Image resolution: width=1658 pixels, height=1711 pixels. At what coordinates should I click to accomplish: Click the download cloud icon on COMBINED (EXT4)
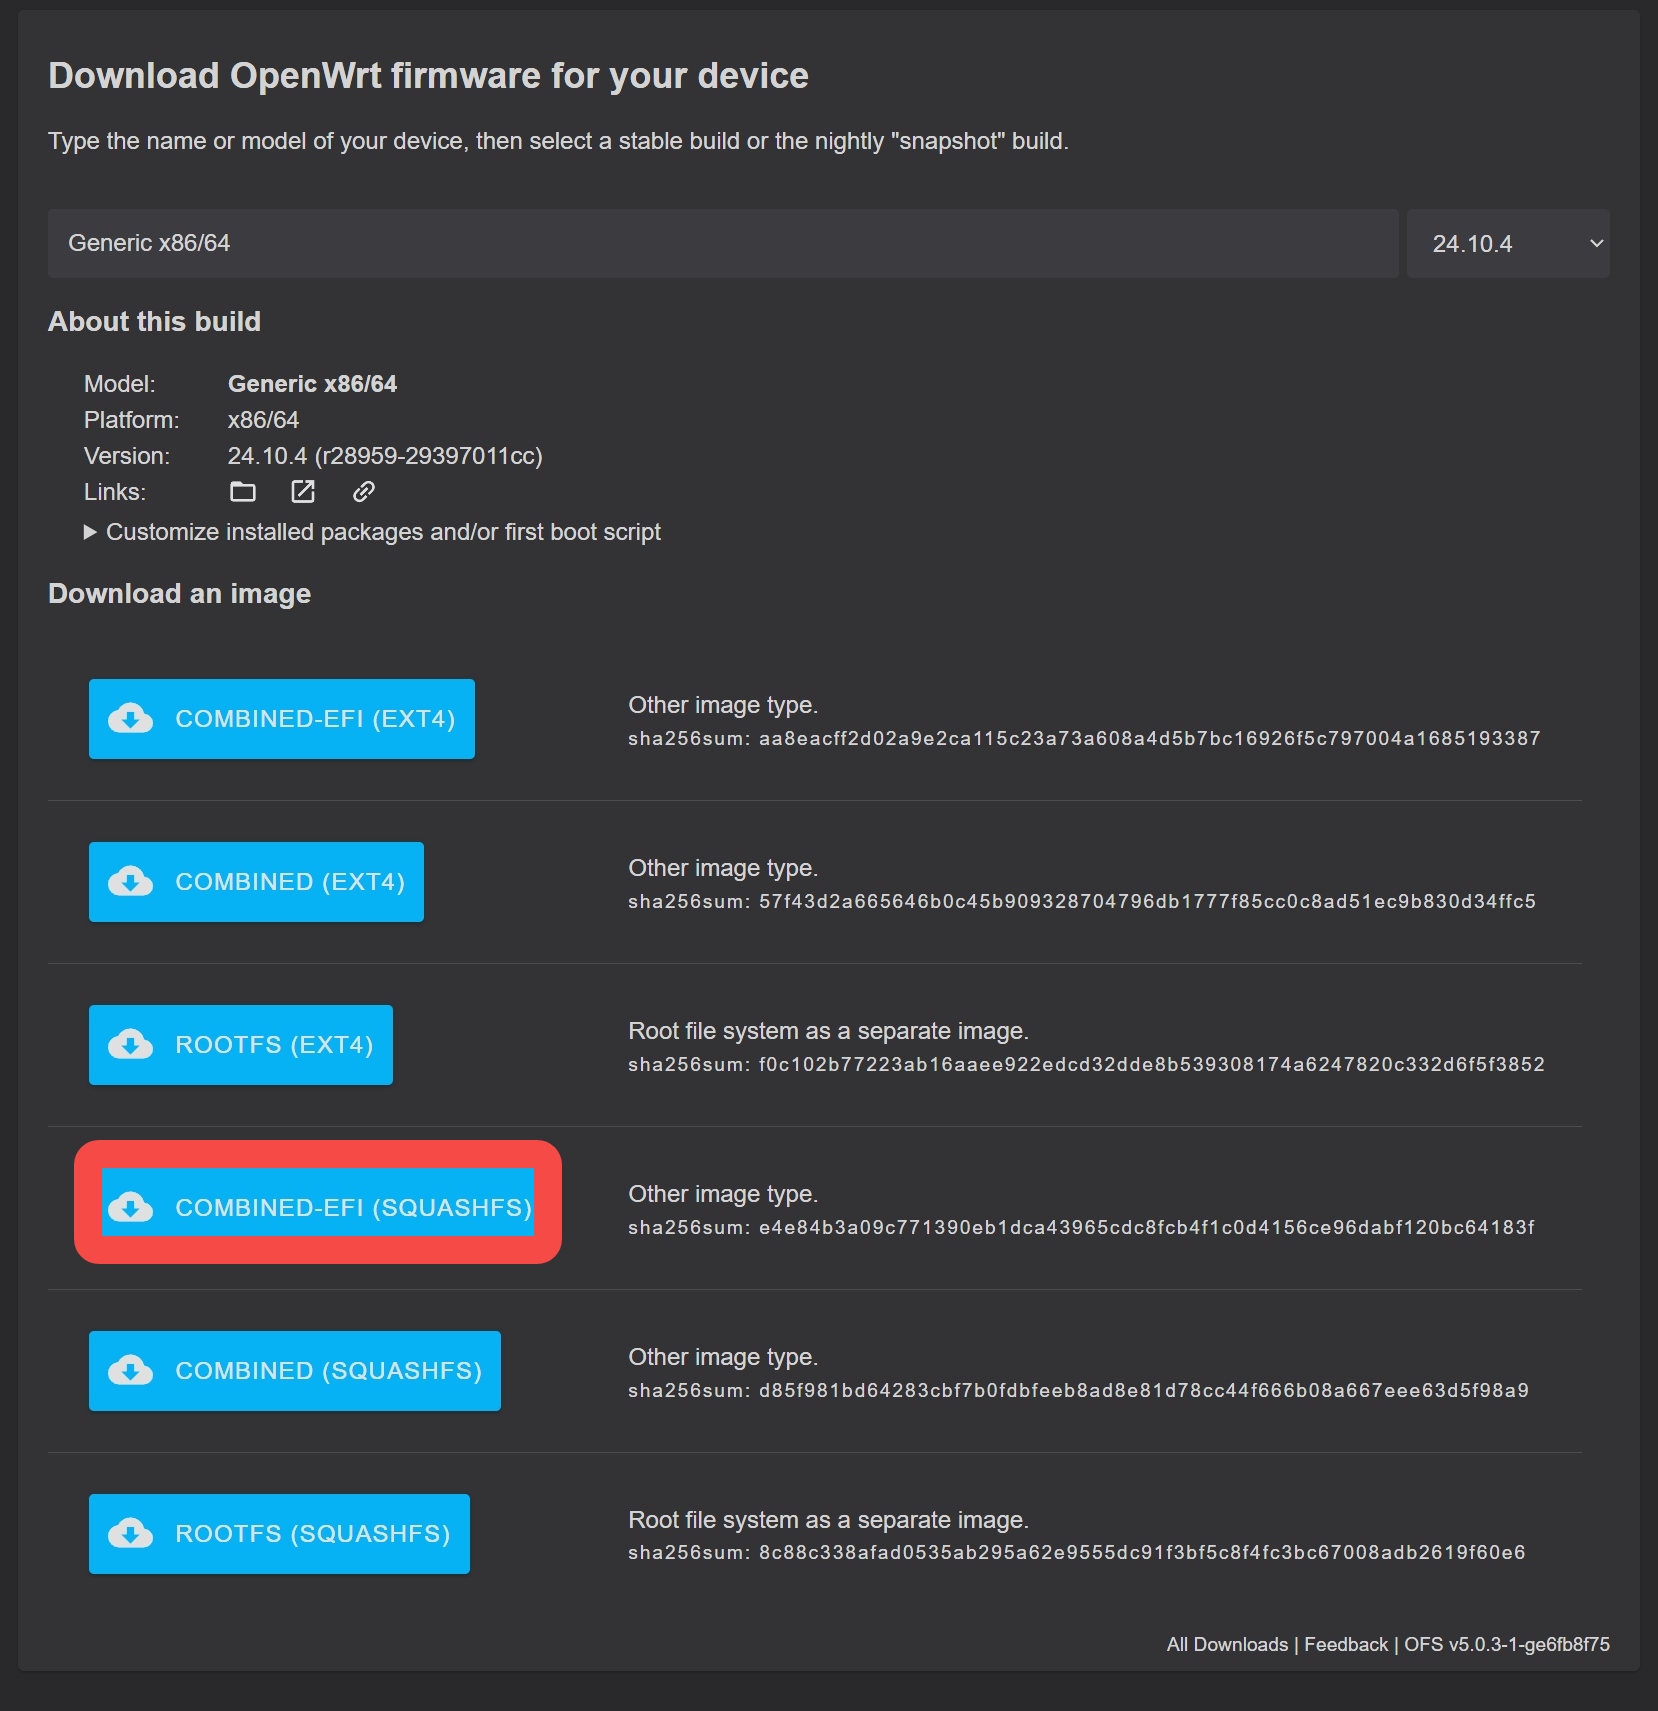click(130, 882)
